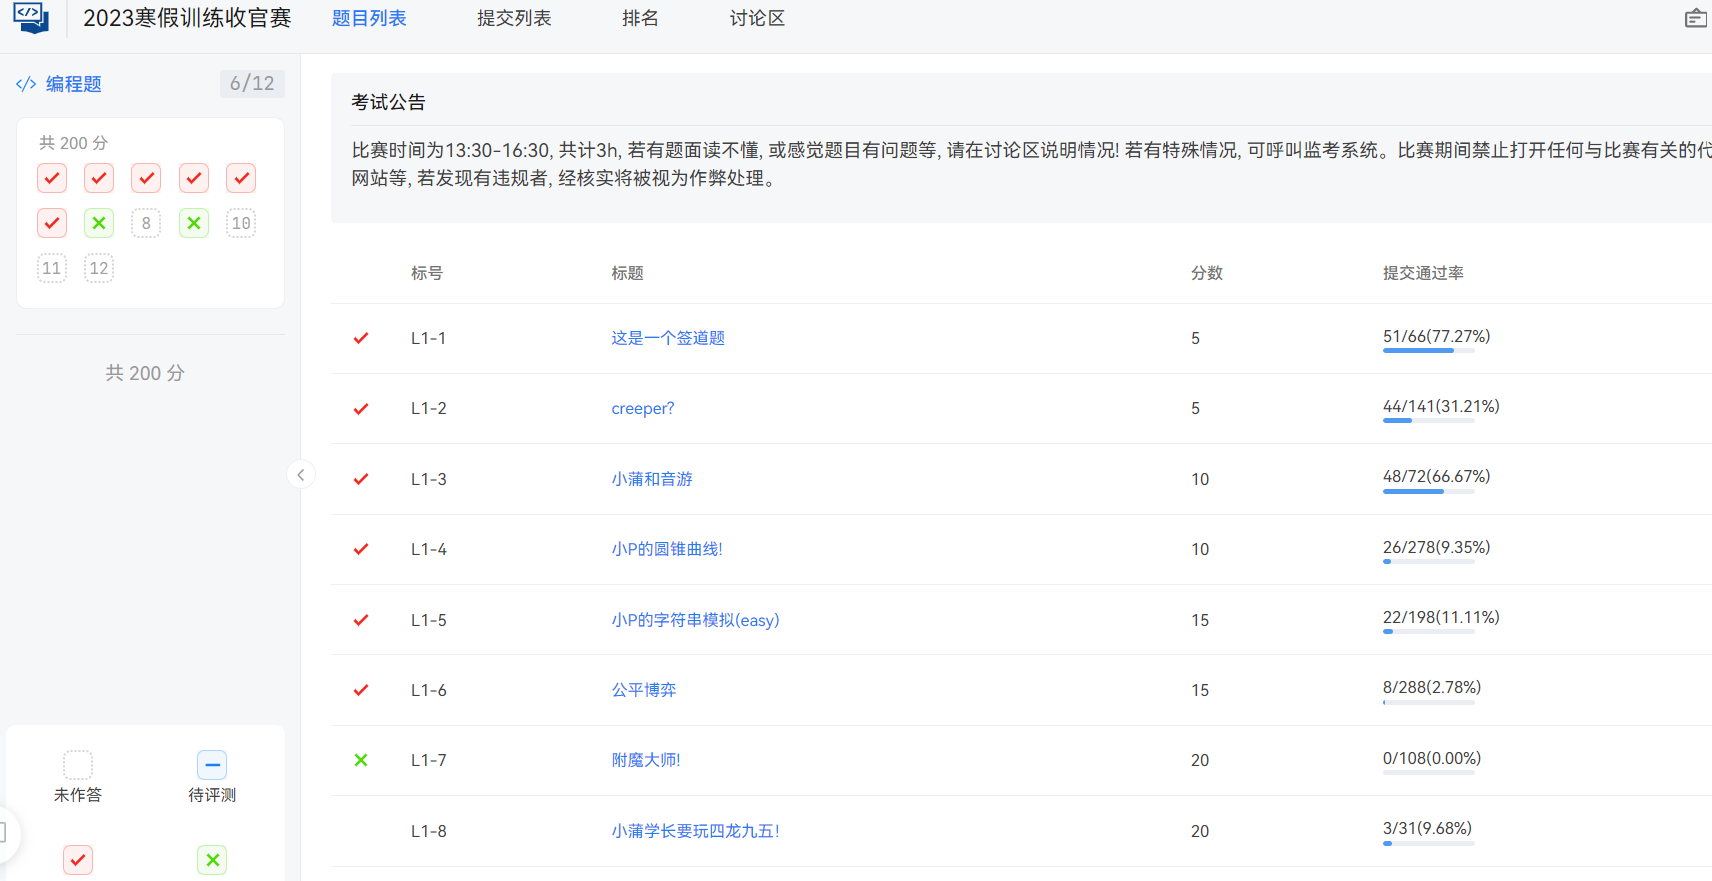Click the green X status on row L1-7

coord(361,760)
